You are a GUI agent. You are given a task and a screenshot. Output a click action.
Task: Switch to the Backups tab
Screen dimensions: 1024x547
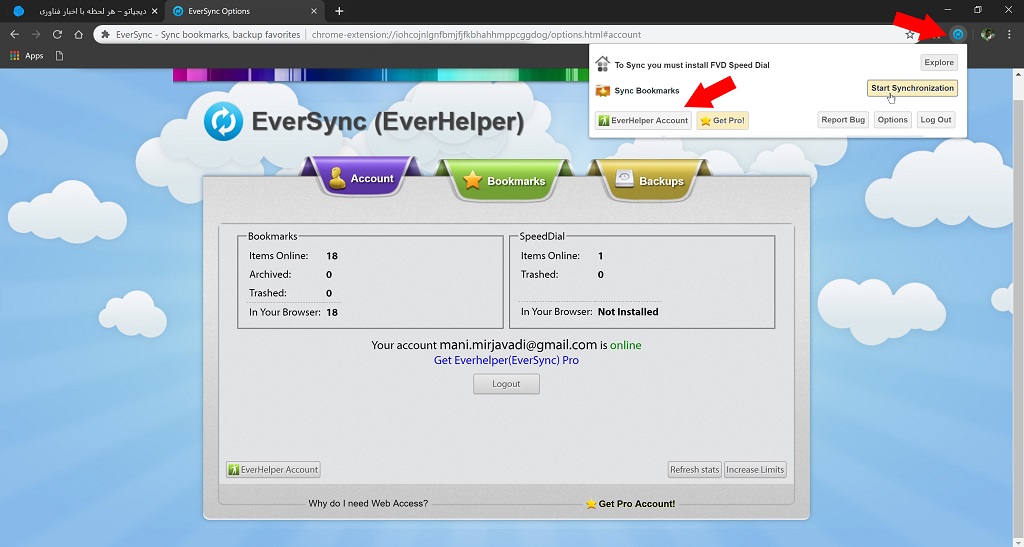tap(649, 181)
